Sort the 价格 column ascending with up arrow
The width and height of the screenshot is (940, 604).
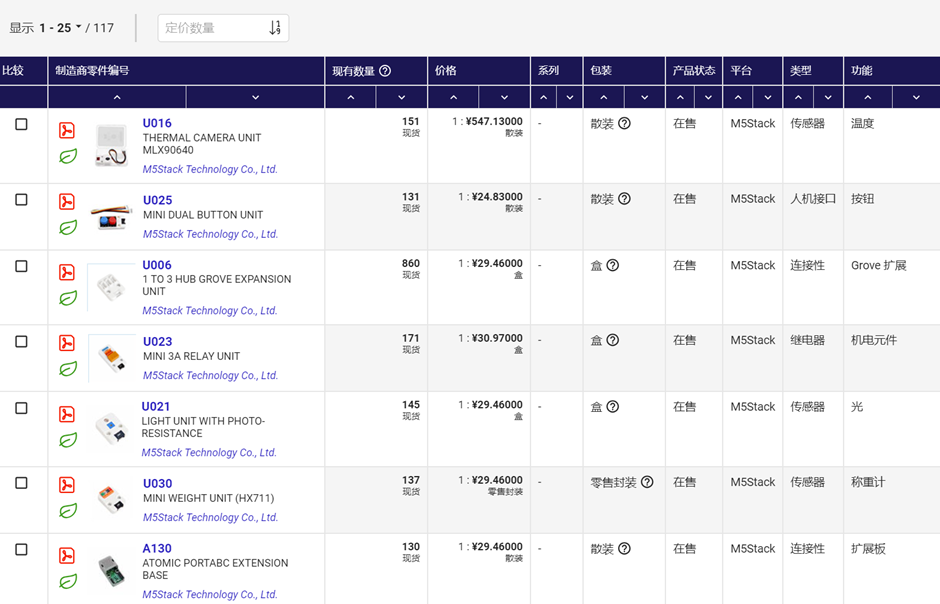453,97
